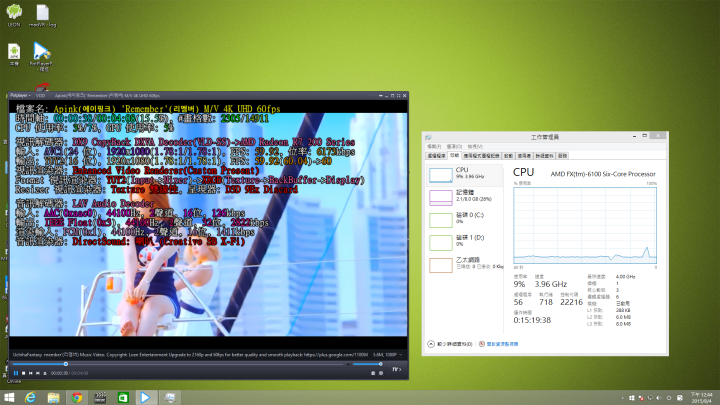Switch to the App history tab in Task Manager
This screenshot has height=405, width=720.
click(481, 156)
